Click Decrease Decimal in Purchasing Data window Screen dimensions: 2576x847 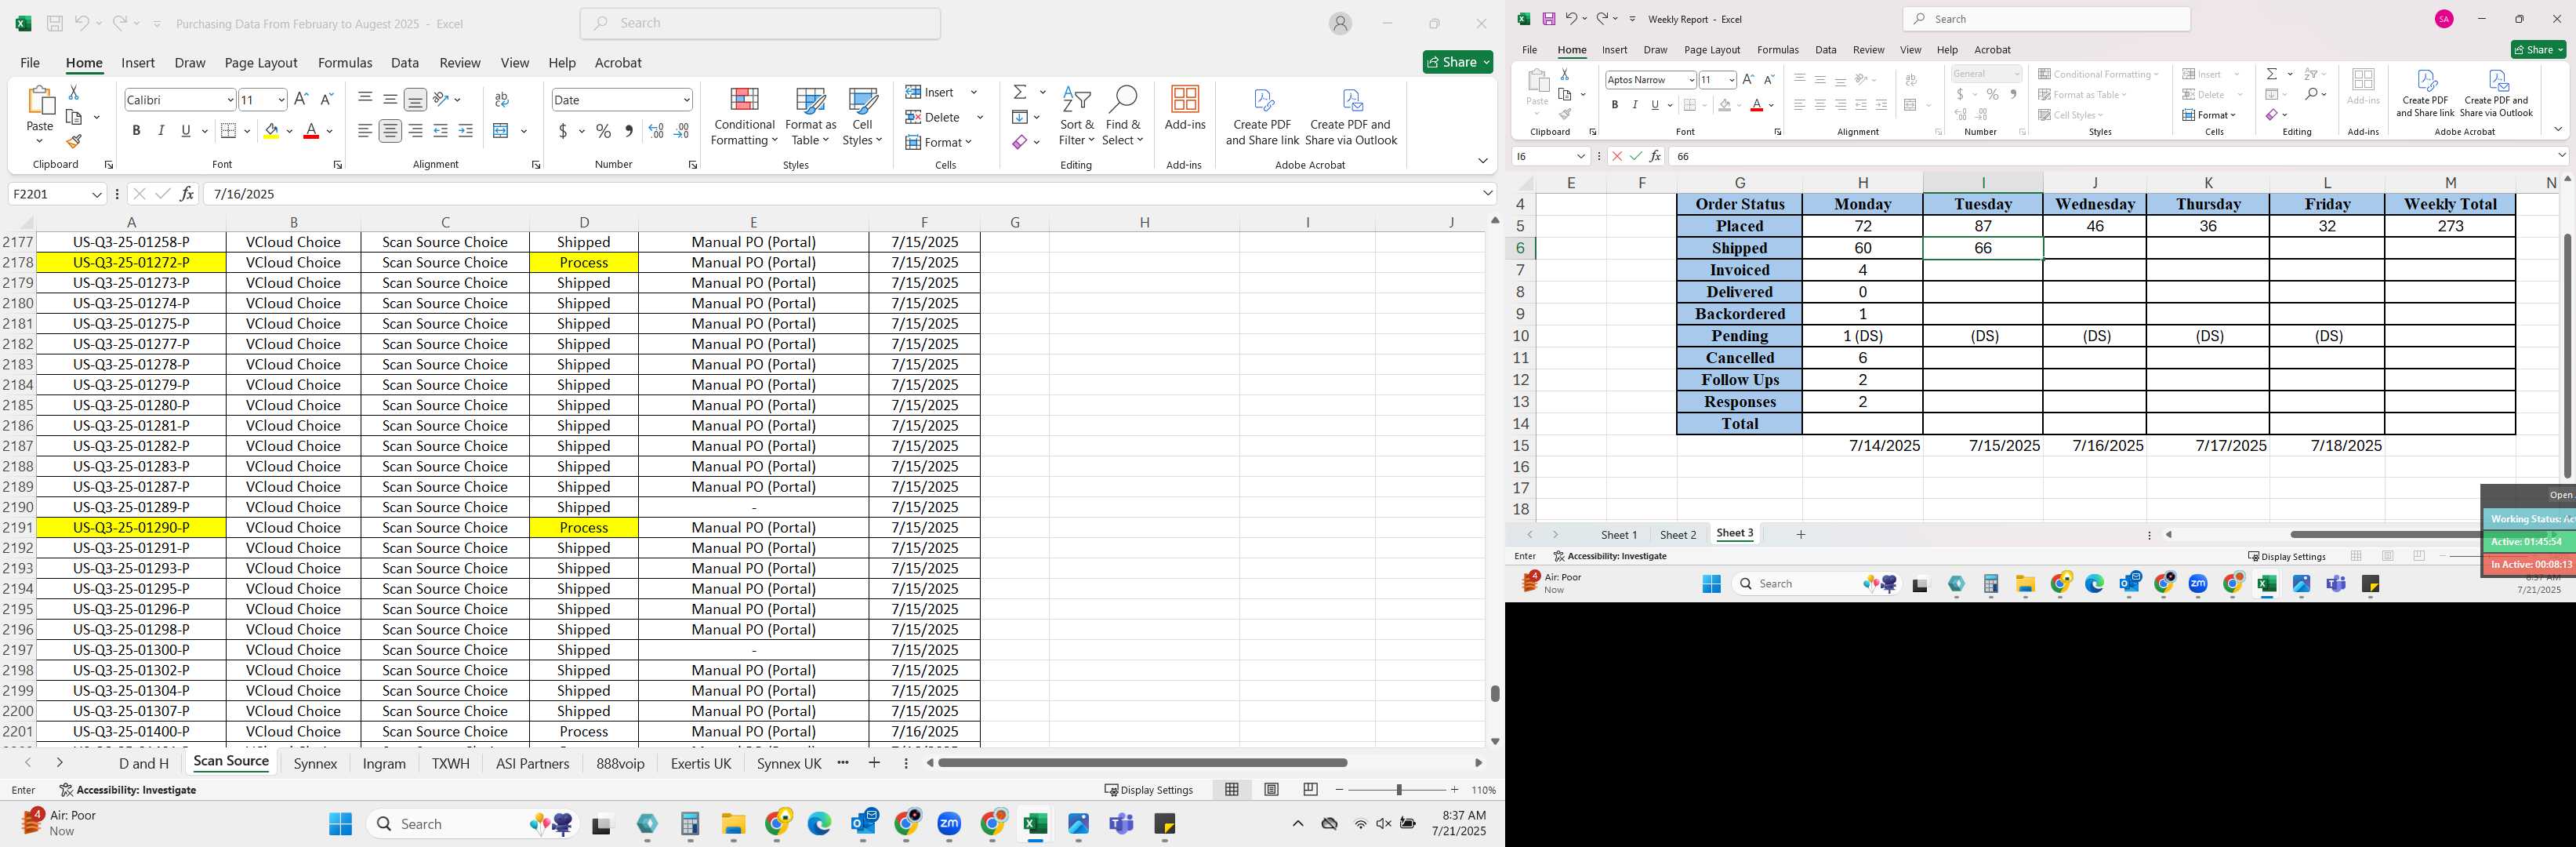tap(682, 131)
